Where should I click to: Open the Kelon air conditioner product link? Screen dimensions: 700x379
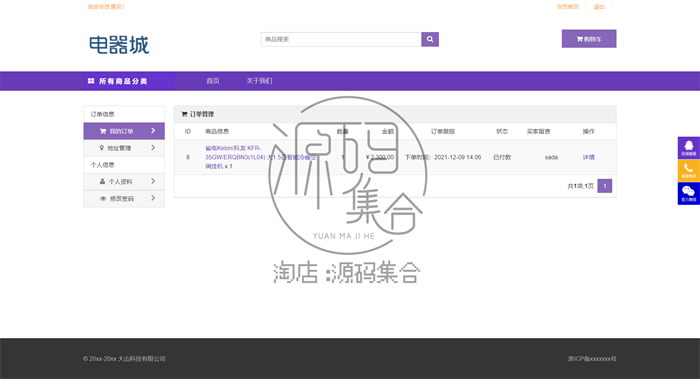pos(260,157)
